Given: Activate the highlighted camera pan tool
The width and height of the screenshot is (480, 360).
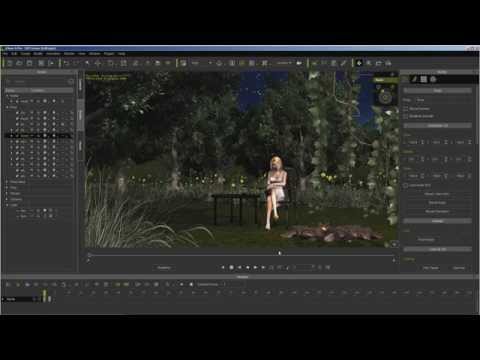Looking at the screenshot, I should pyautogui.click(x=359, y=63).
